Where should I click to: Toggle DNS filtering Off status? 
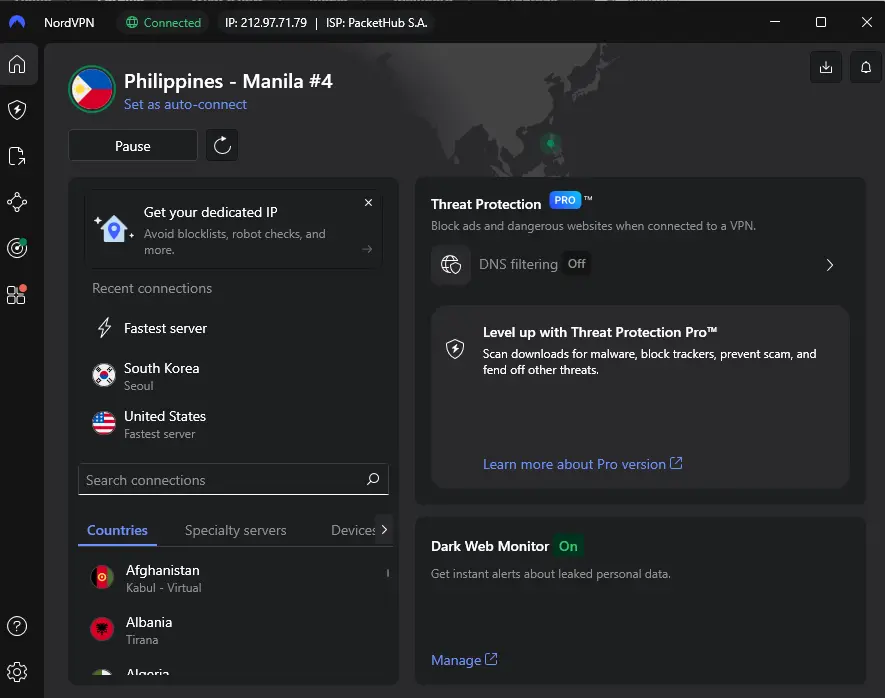pyautogui.click(x=576, y=264)
